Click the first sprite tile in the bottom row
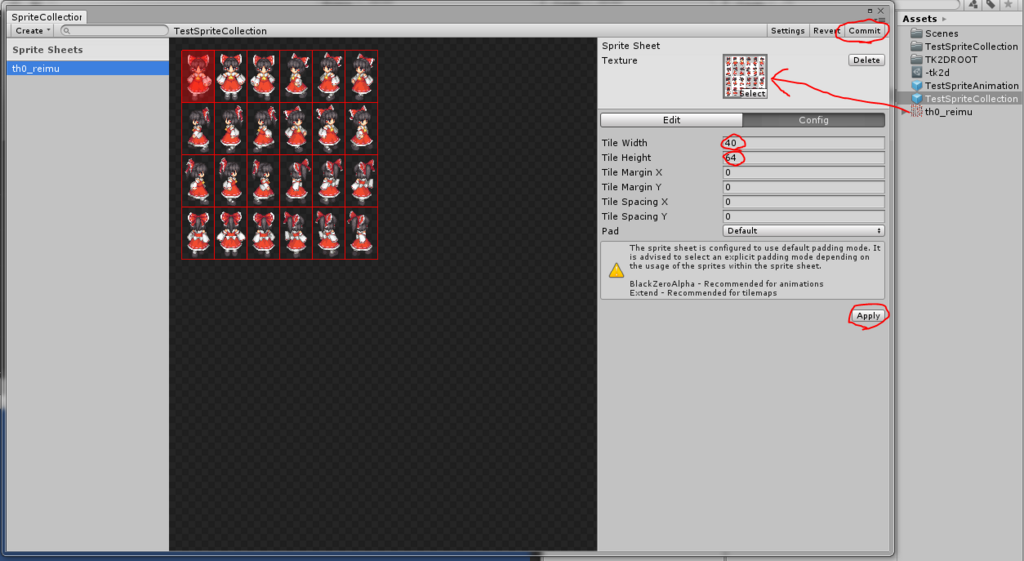 pos(198,233)
